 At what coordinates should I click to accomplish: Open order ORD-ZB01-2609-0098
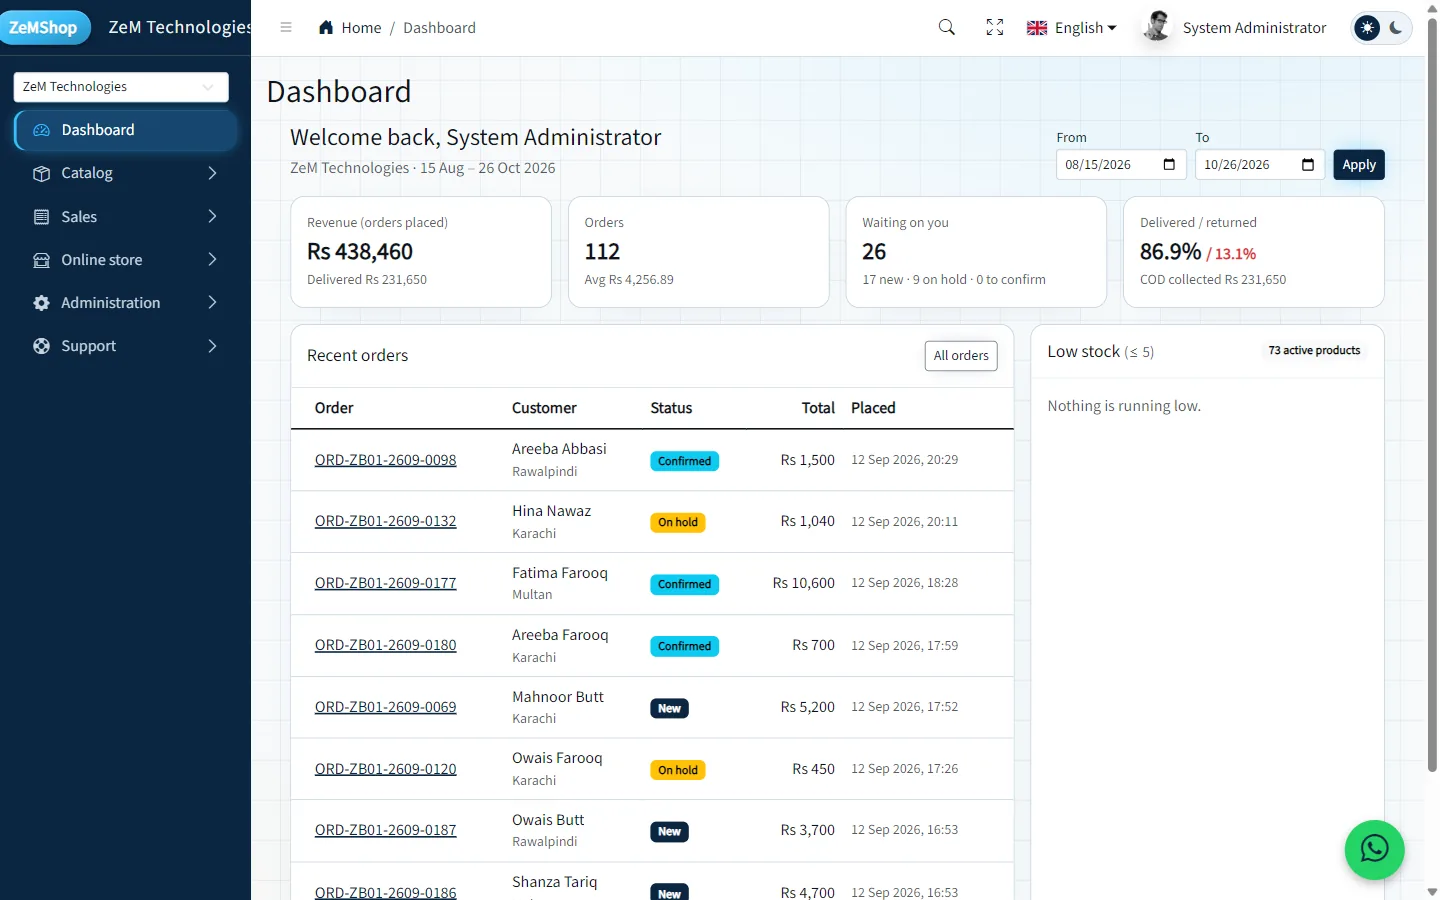point(385,460)
